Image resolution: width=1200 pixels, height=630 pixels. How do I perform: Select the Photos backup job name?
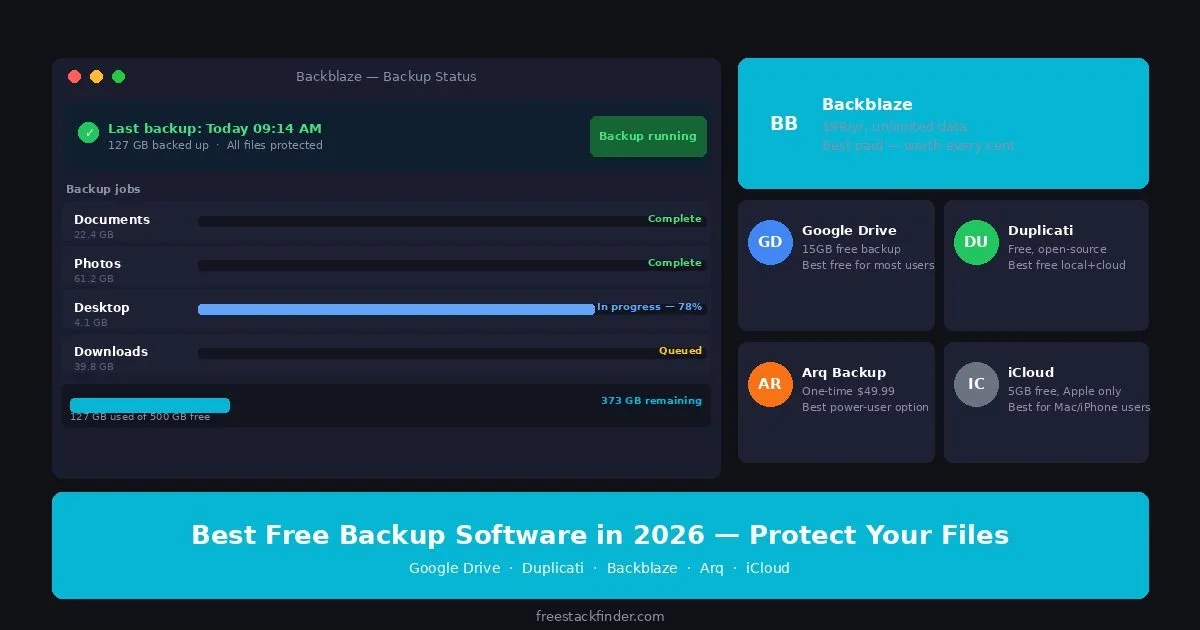97,263
